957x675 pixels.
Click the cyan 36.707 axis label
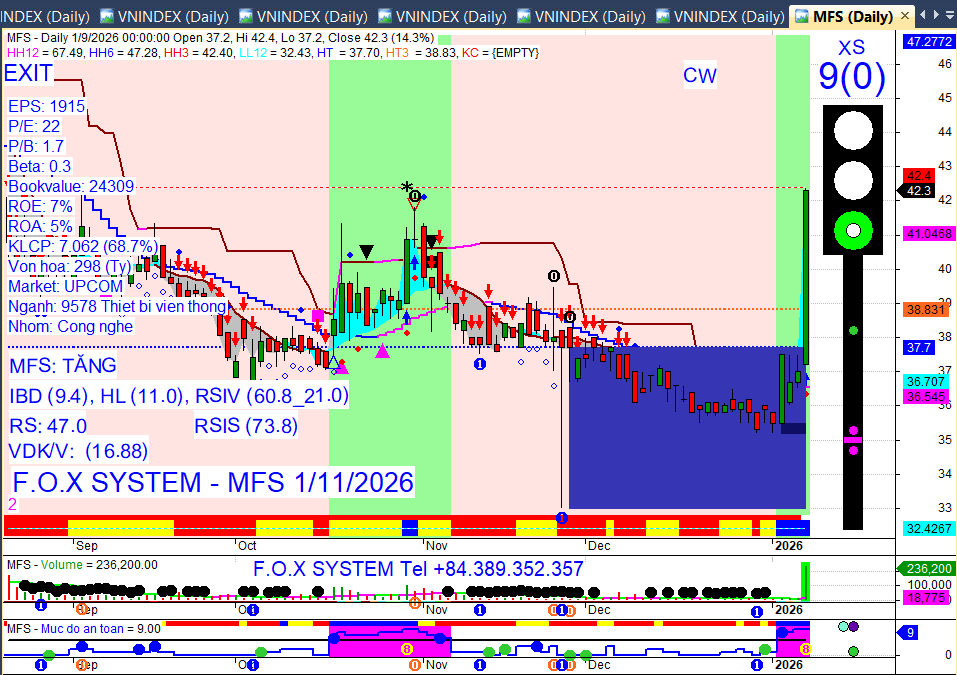(x=926, y=381)
